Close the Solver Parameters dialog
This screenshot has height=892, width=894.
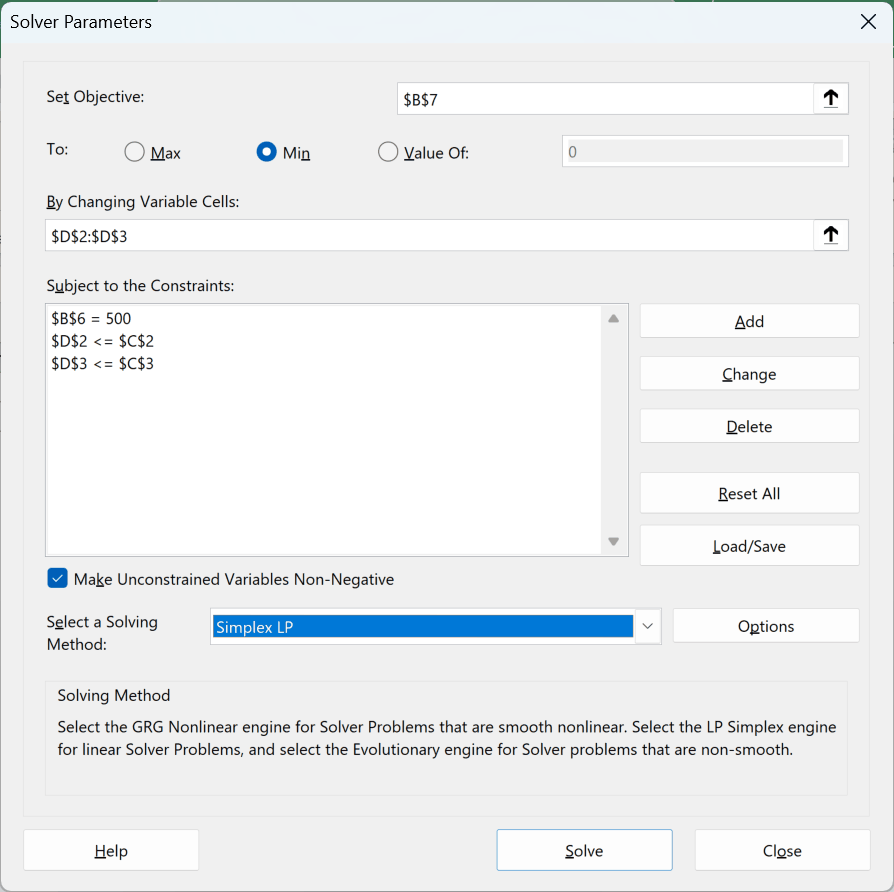[x=868, y=22]
